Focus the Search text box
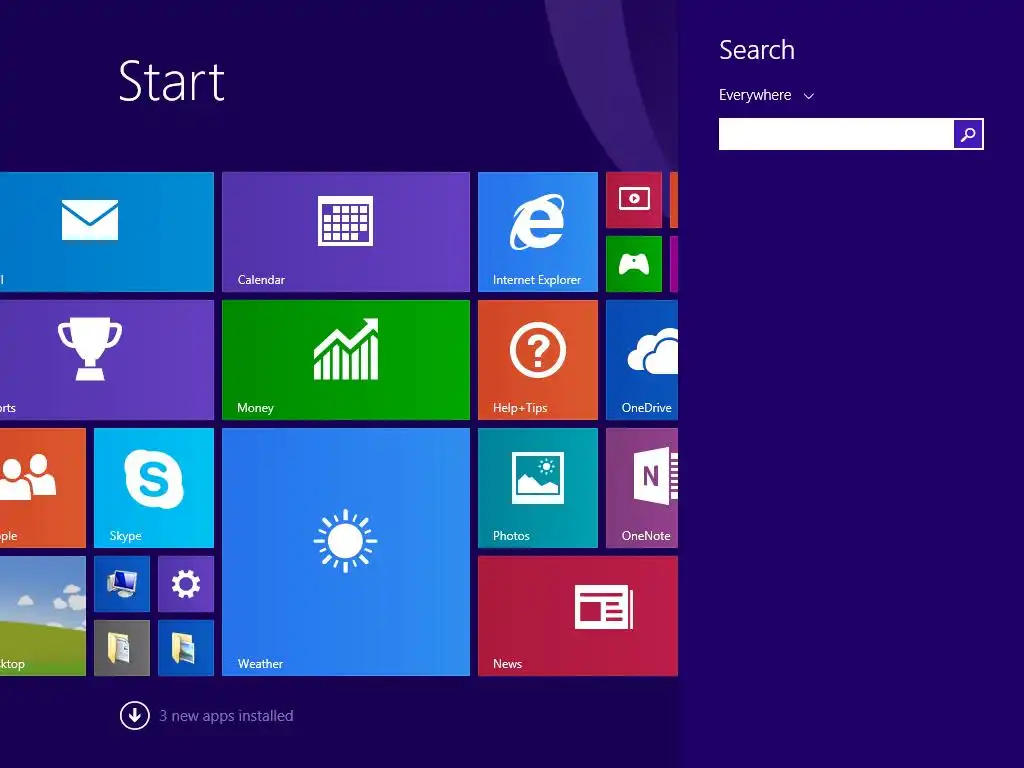The width and height of the screenshot is (1024, 768). (836, 134)
